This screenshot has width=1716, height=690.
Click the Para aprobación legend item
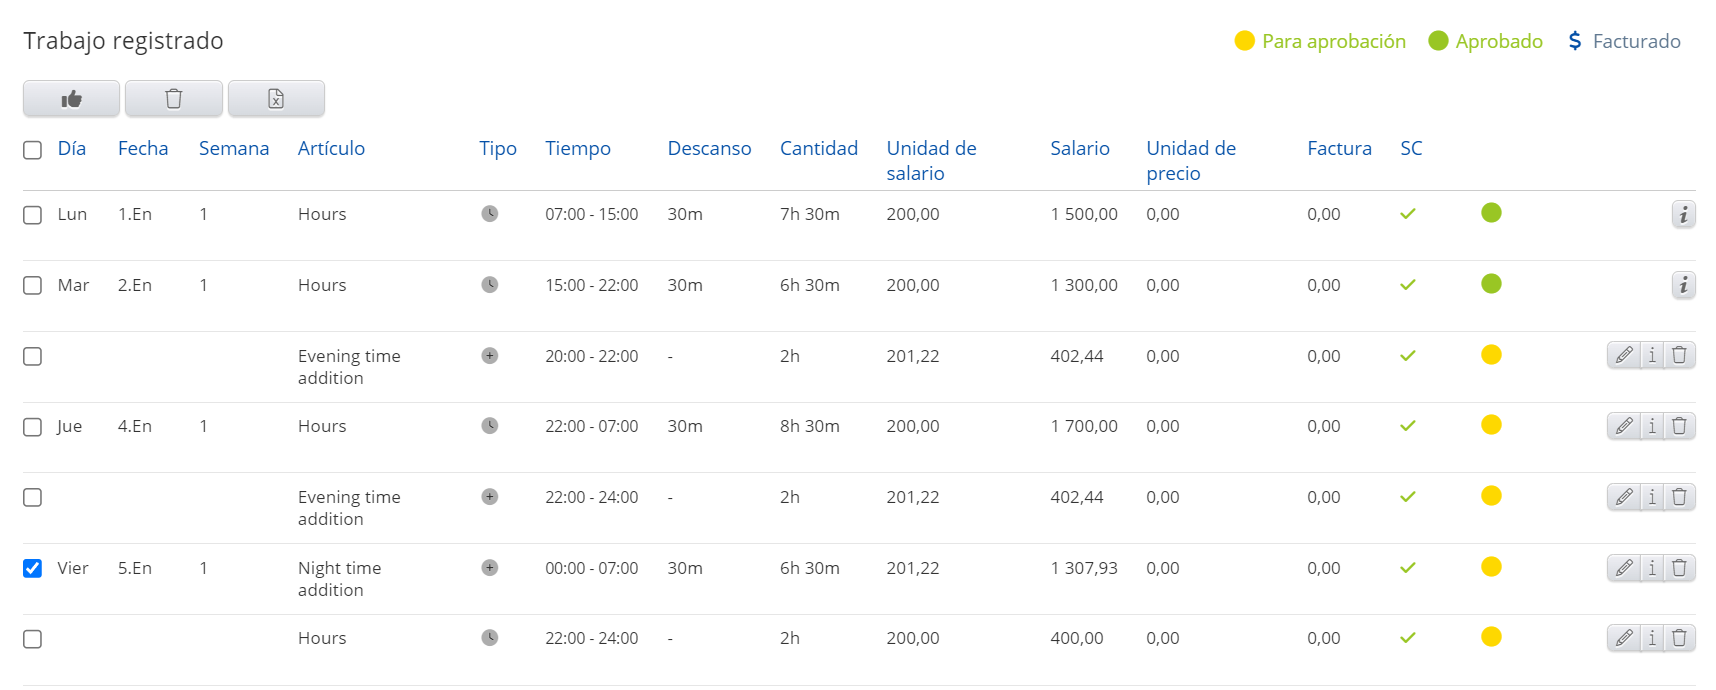click(1320, 41)
